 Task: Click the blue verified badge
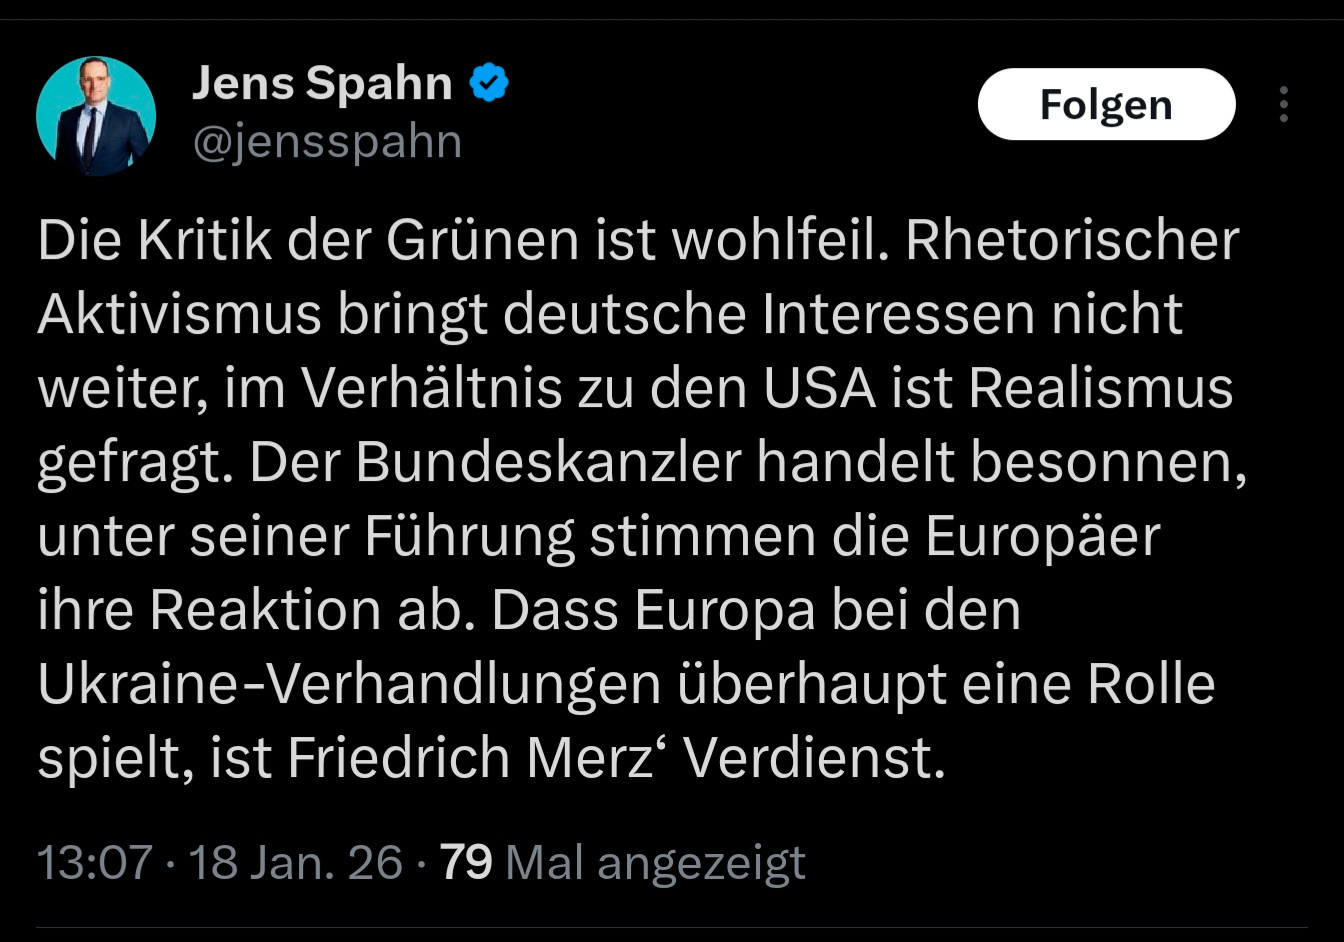[x=489, y=83]
